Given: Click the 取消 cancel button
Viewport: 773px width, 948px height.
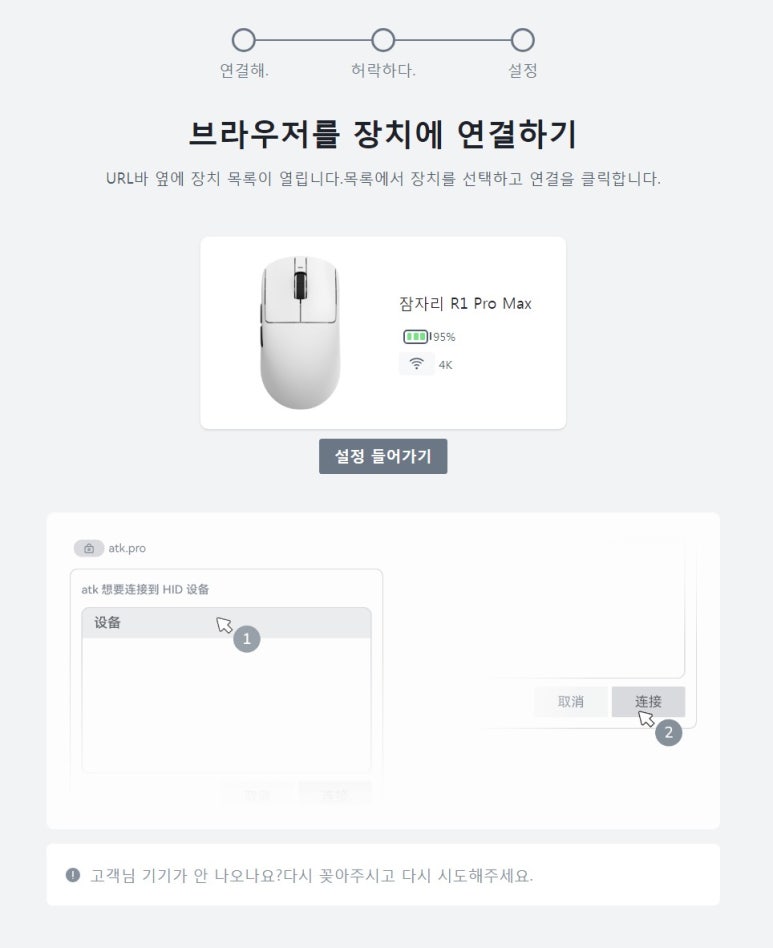Looking at the screenshot, I should [x=571, y=701].
